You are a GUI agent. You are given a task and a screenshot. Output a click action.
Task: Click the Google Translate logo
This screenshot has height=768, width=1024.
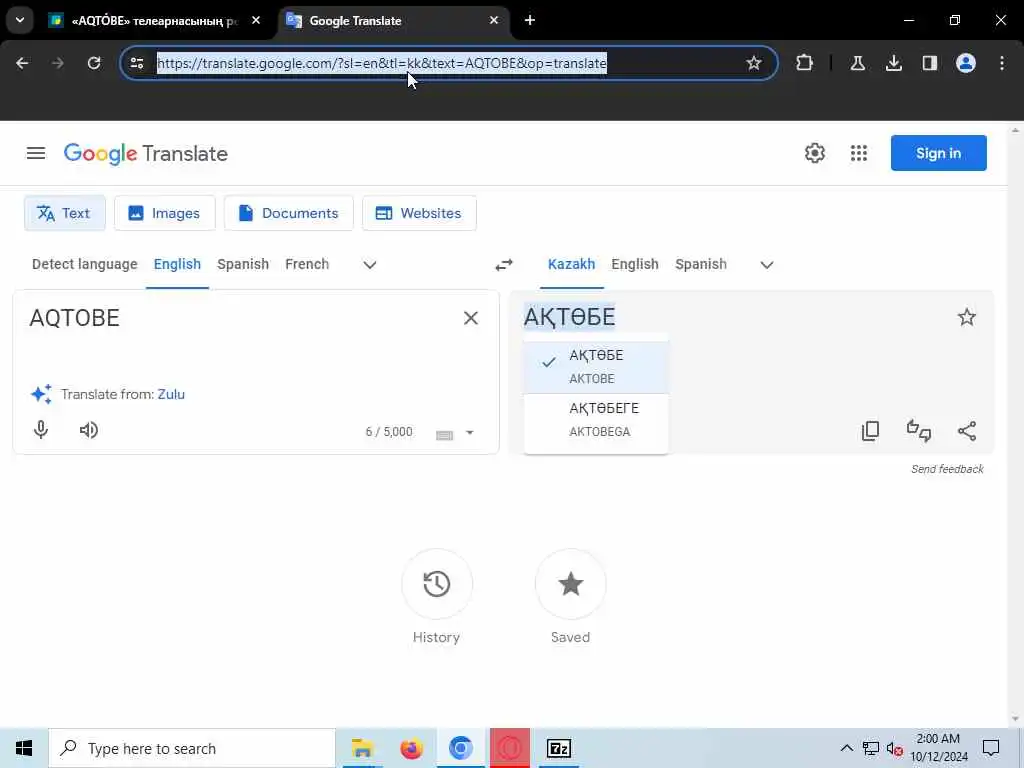coord(146,153)
